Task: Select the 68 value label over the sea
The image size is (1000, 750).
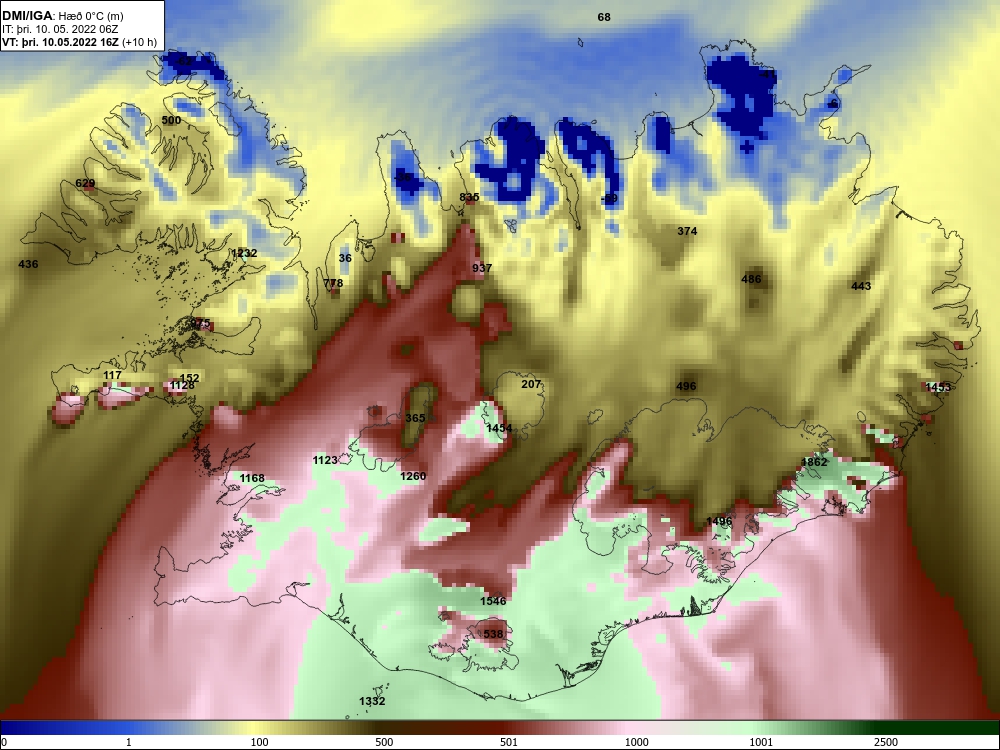Action: tap(604, 17)
